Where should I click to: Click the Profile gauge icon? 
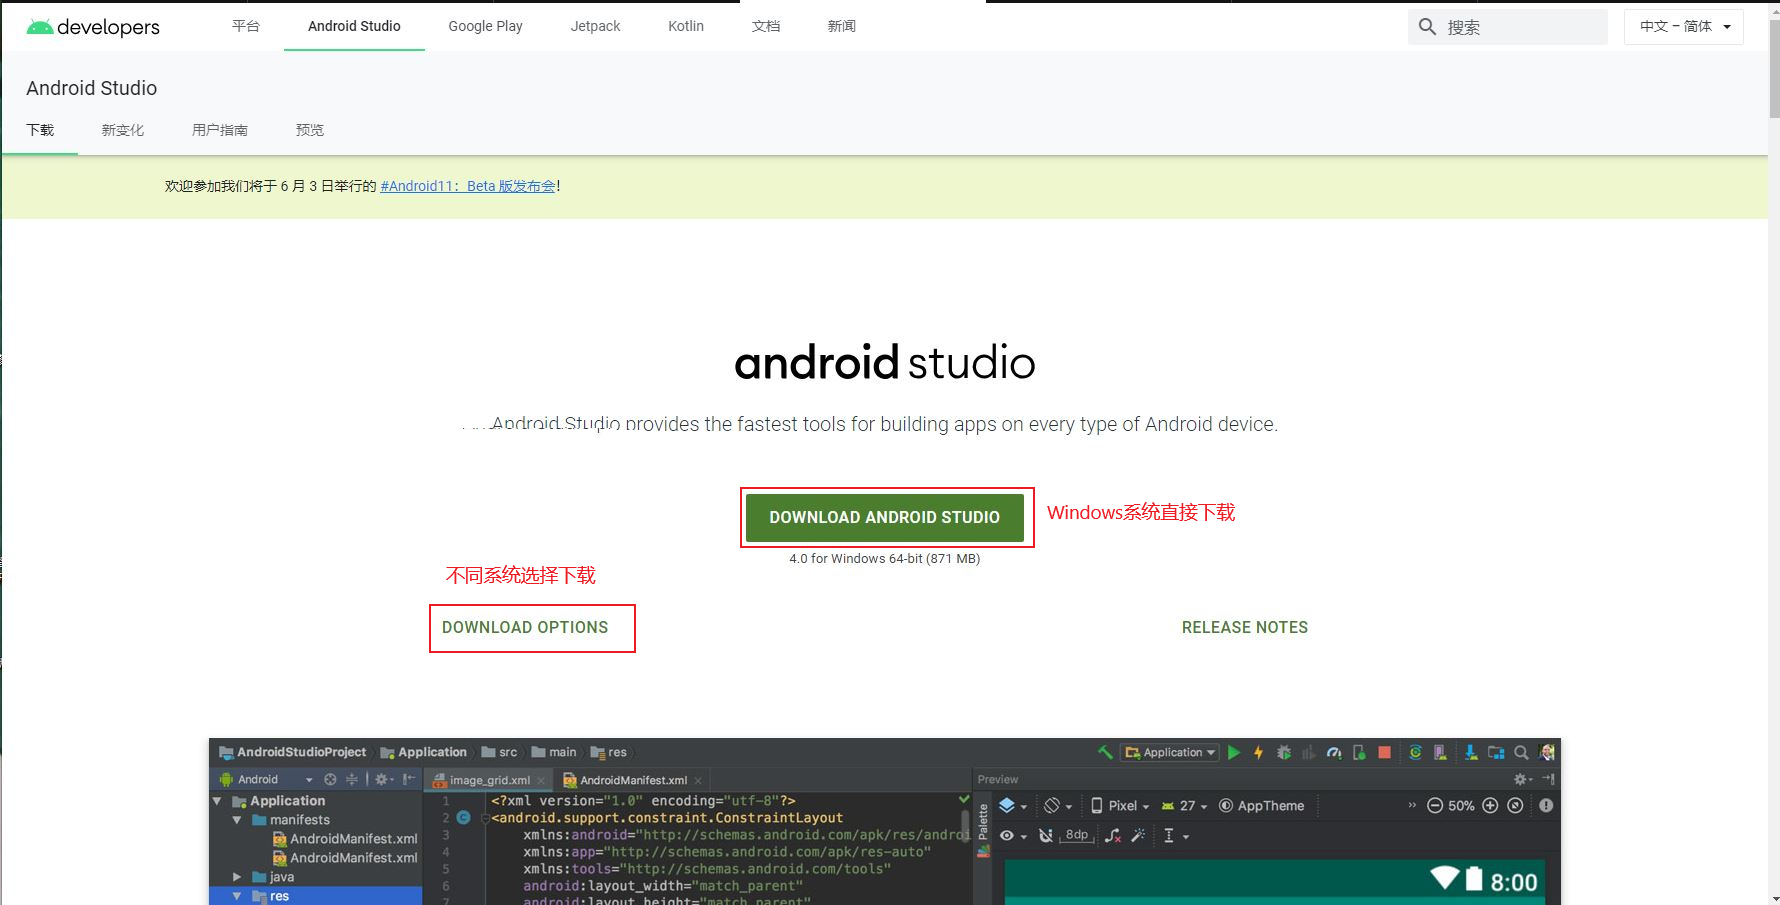click(1334, 752)
